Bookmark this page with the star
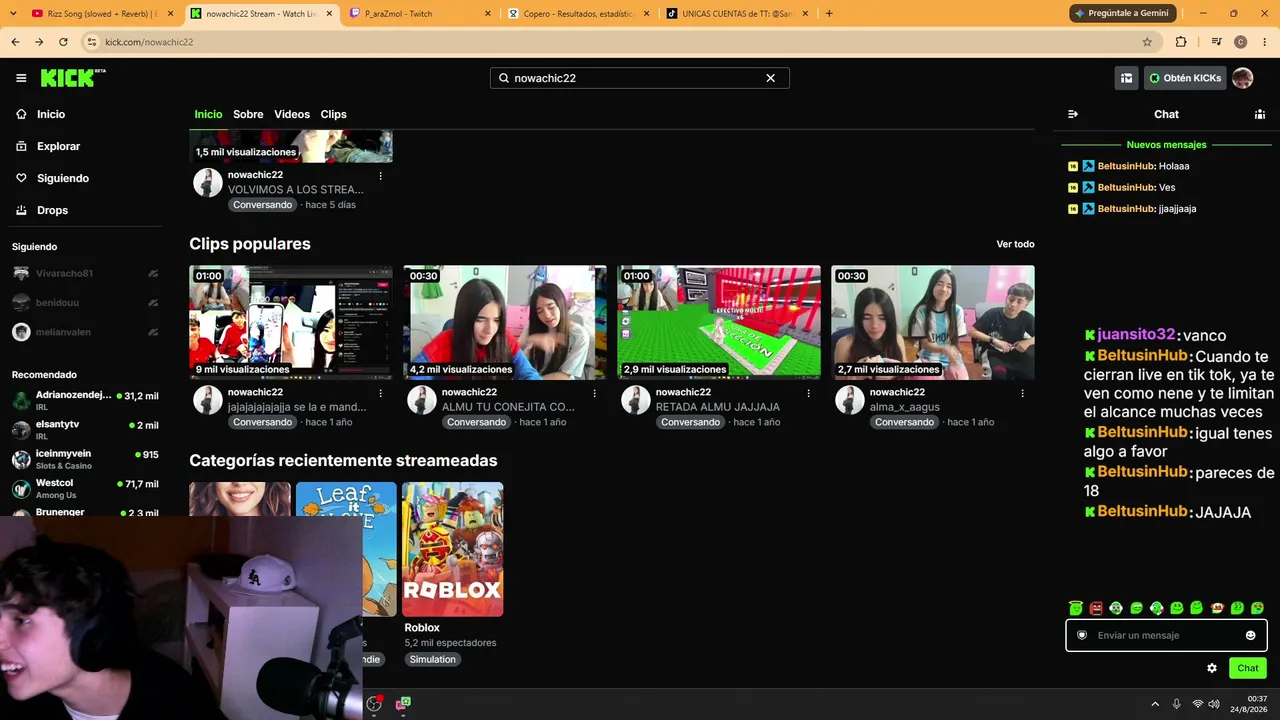This screenshot has width=1280, height=720. pyautogui.click(x=1147, y=42)
